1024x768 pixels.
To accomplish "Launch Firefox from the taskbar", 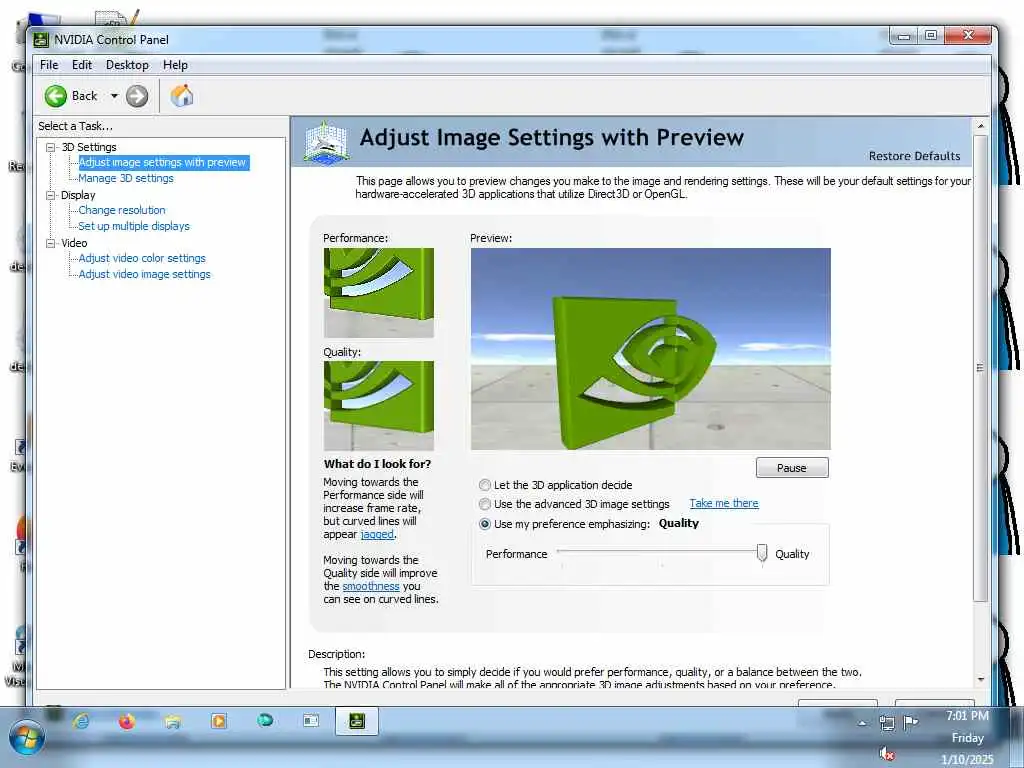I will (x=127, y=721).
